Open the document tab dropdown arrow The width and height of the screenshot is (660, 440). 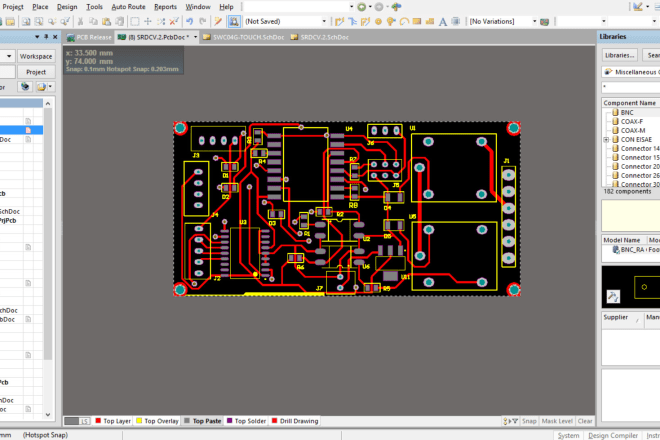pyautogui.click(x=195, y=37)
